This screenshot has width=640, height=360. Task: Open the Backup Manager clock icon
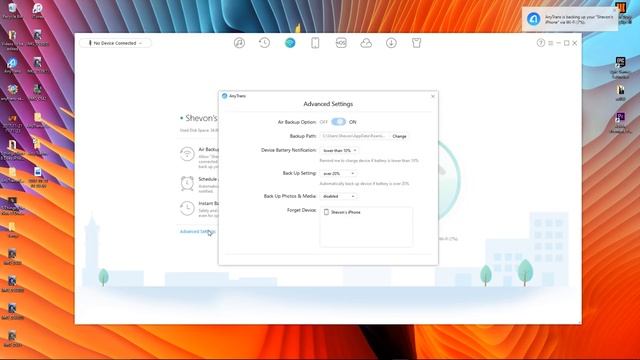pyautogui.click(x=264, y=43)
